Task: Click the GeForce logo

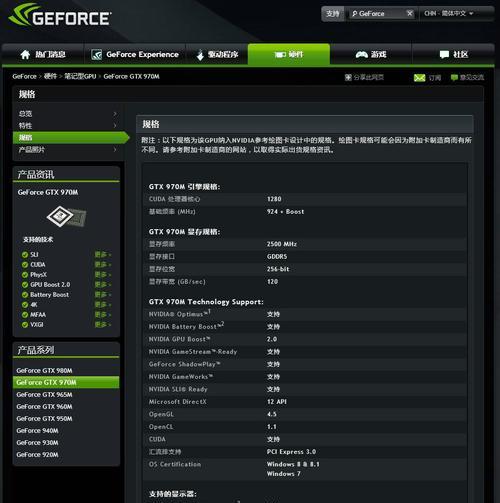Action: [60, 15]
